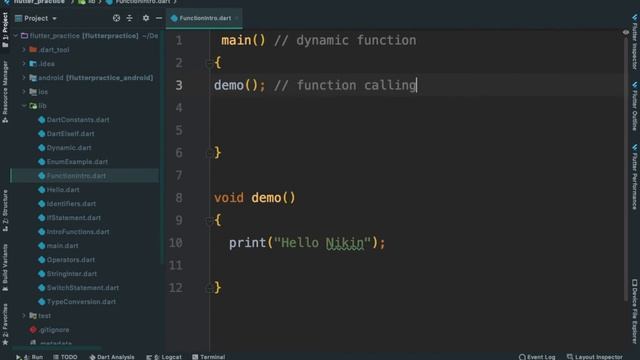Click the Dart icon next to main.dart
Viewport: 640px width, 360px height.
(x=41, y=246)
